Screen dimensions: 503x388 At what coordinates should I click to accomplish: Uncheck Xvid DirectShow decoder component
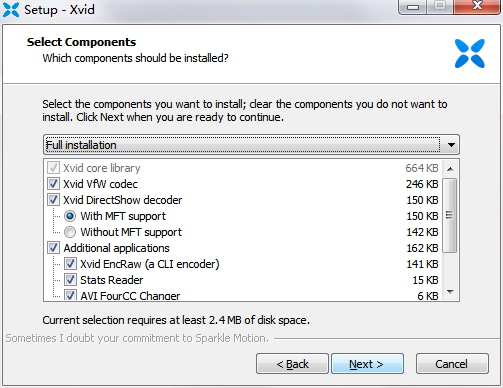click(53, 200)
